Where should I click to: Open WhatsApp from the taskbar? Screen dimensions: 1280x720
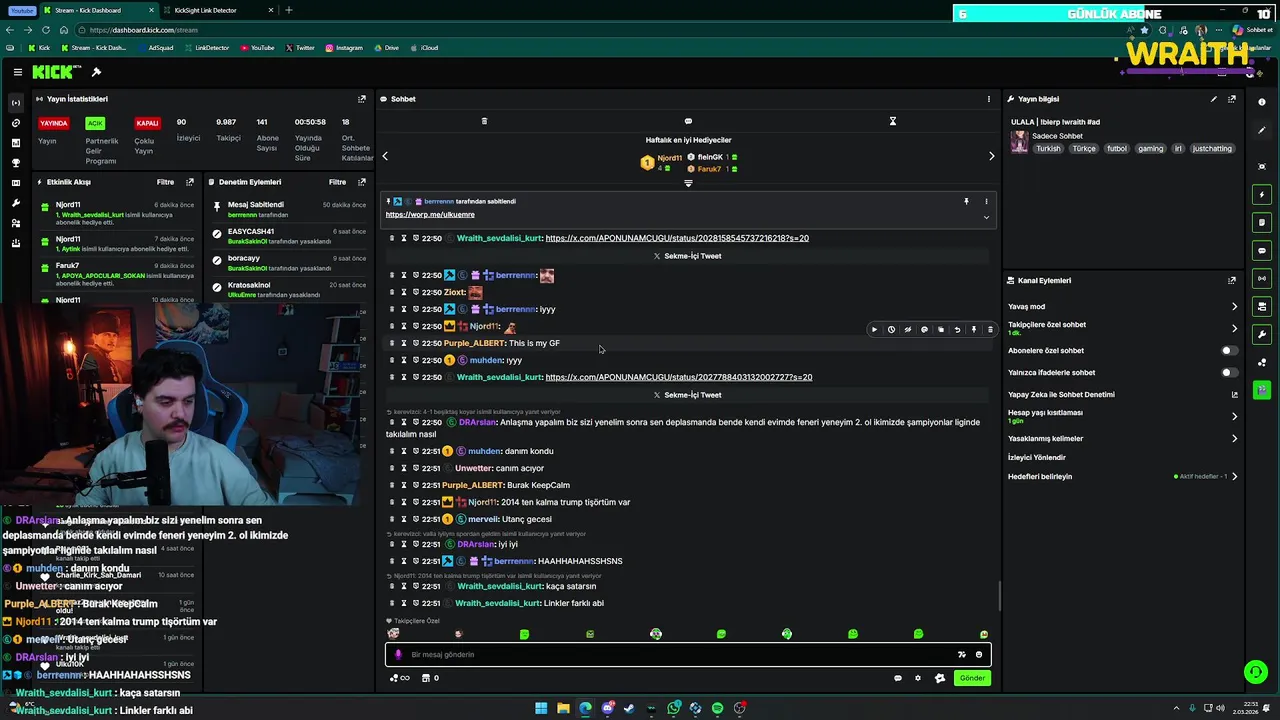674,708
